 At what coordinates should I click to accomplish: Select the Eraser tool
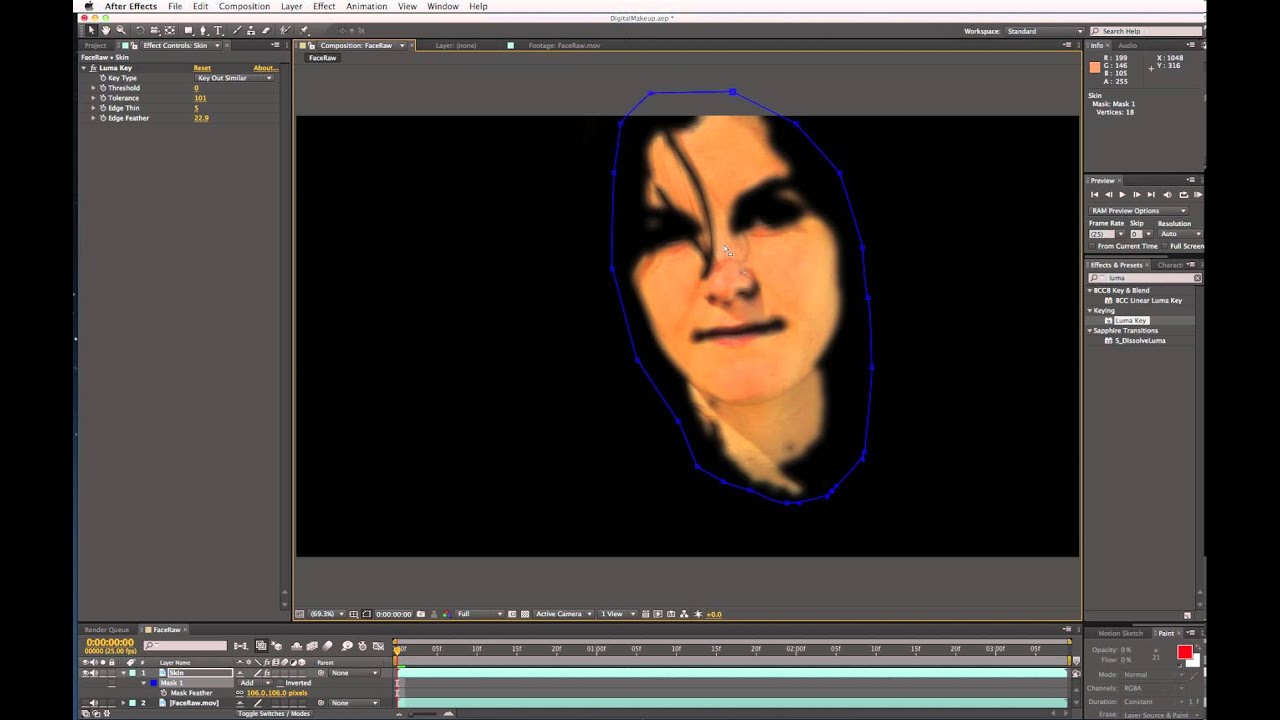coord(267,31)
